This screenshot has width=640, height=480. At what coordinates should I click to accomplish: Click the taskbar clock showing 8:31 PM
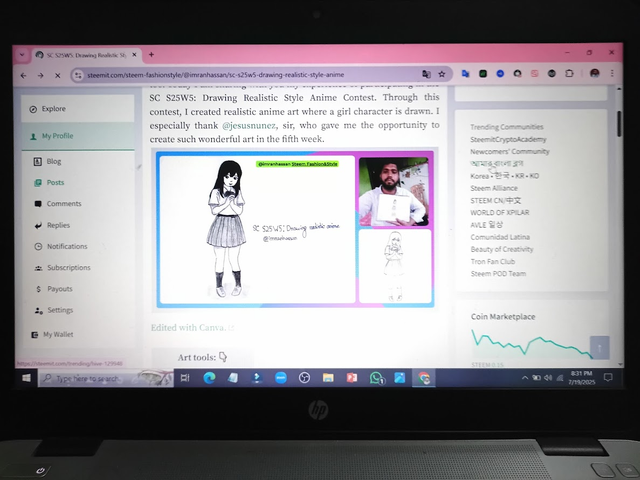582,378
